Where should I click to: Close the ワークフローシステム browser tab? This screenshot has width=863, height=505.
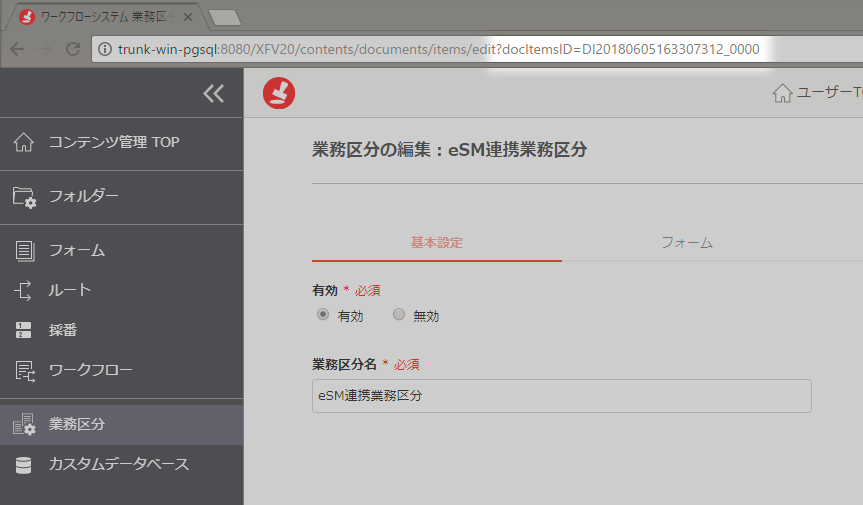pos(188,17)
